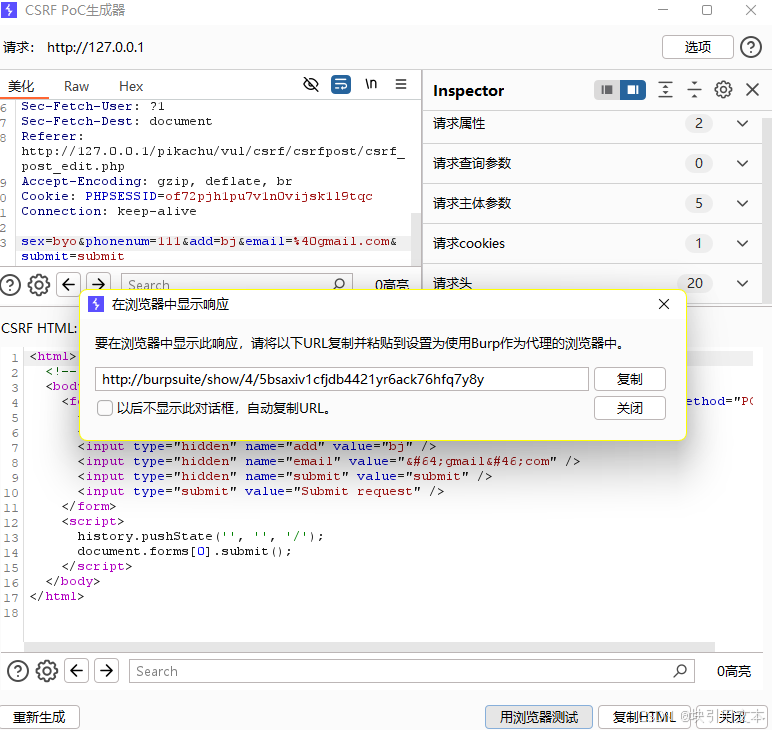Switch Inspector to right column layout

(x=633, y=90)
